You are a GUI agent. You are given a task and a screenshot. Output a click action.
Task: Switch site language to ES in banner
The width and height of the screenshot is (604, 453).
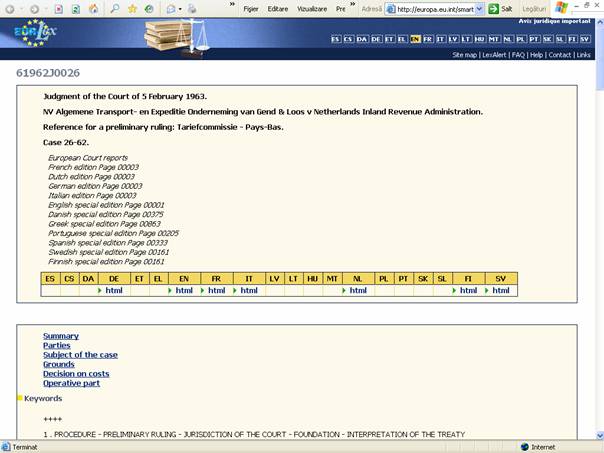tap(336, 39)
